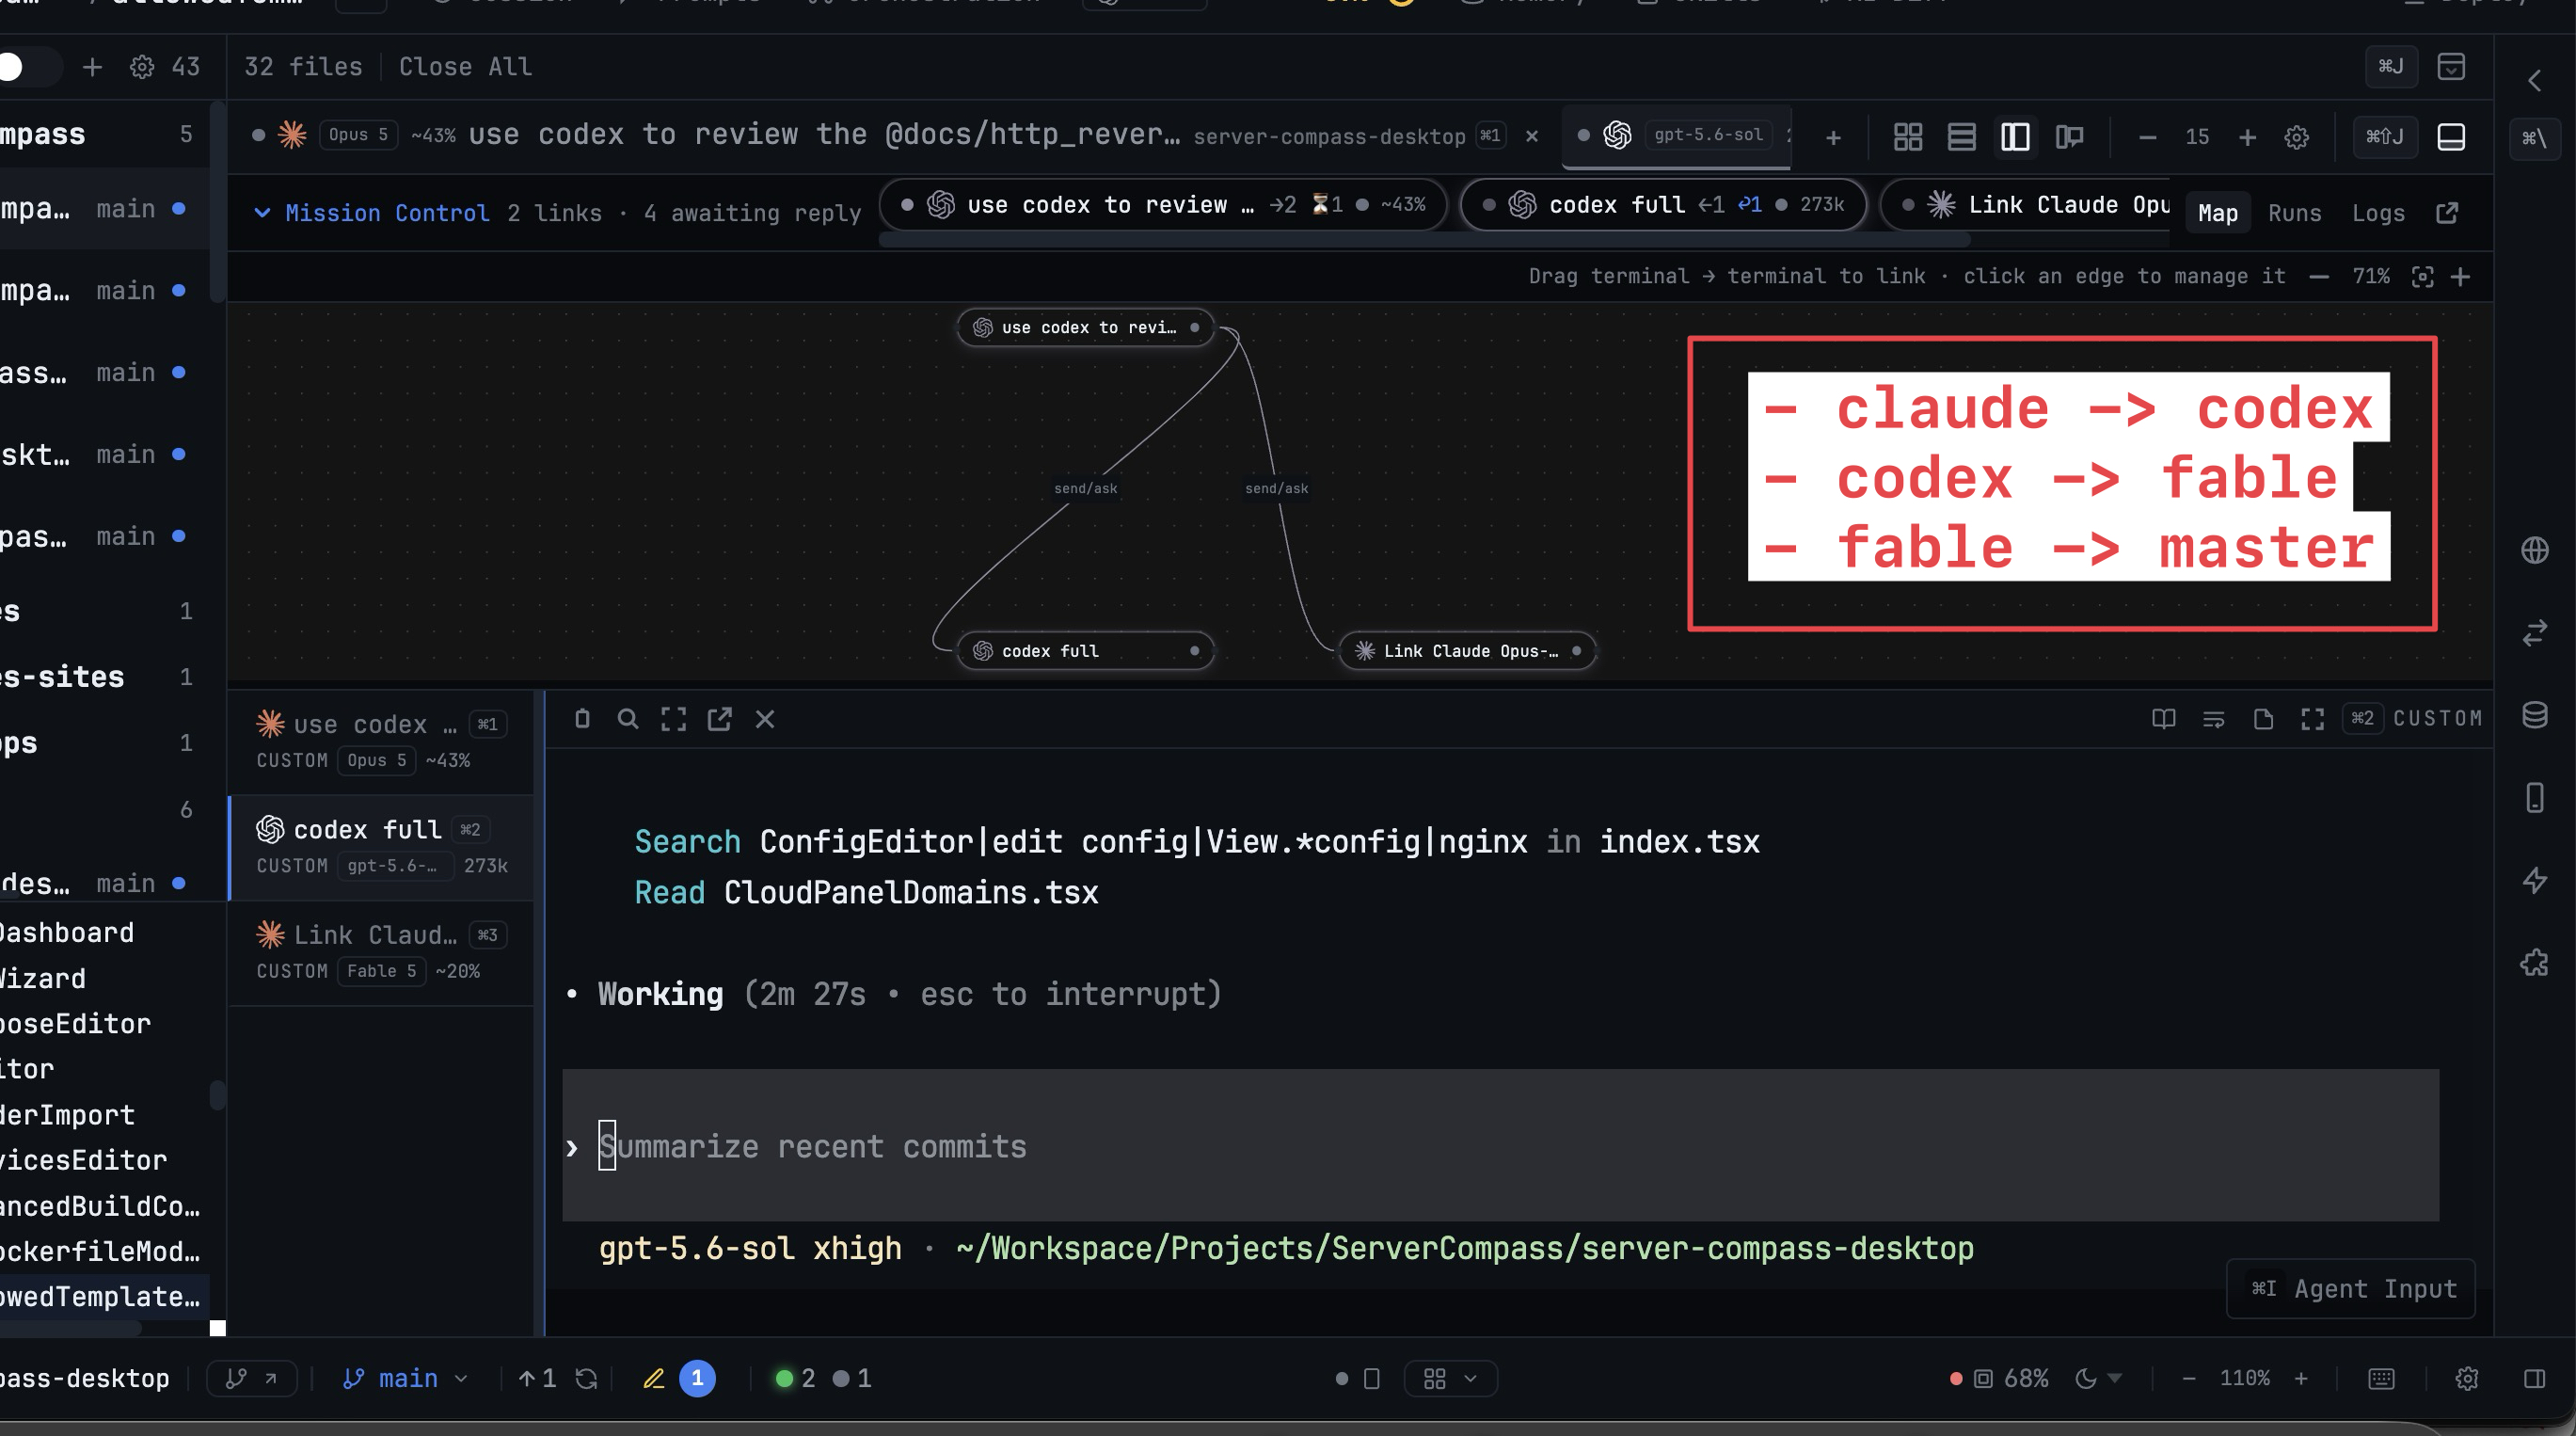The width and height of the screenshot is (2576, 1436).
Task: Search within the terminal pane
Action: point(628,719)
